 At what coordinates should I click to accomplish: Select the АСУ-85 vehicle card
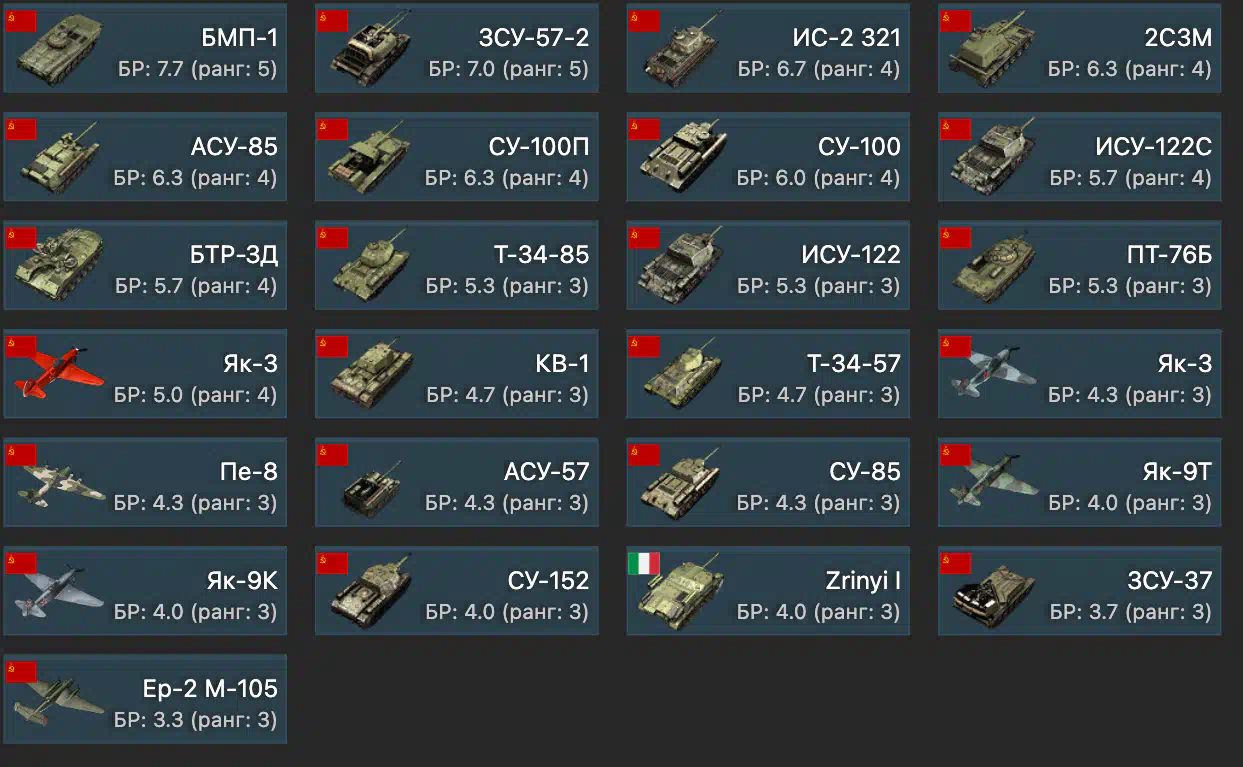pyautogui.click(x=145, y=157)
